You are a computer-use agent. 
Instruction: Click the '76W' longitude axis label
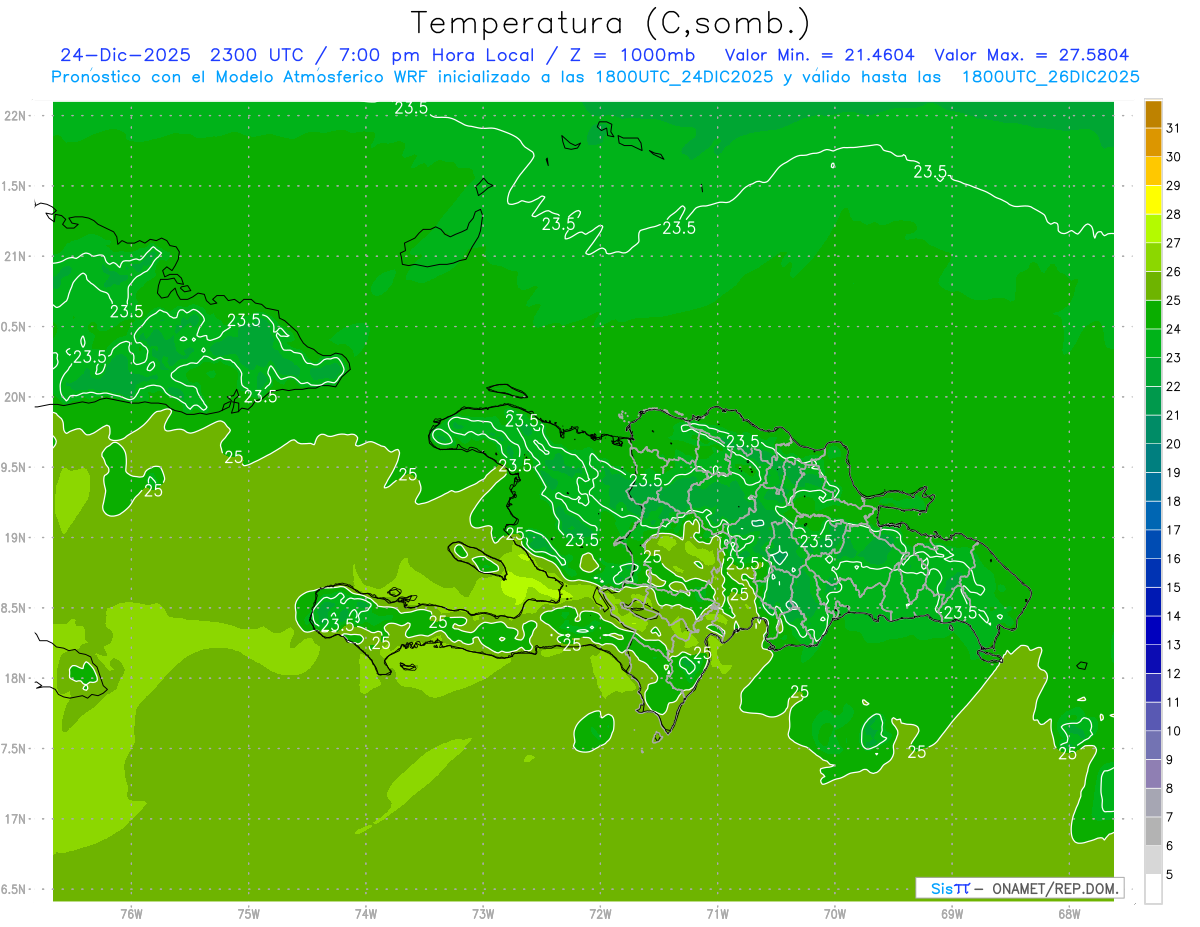[131, 914]
